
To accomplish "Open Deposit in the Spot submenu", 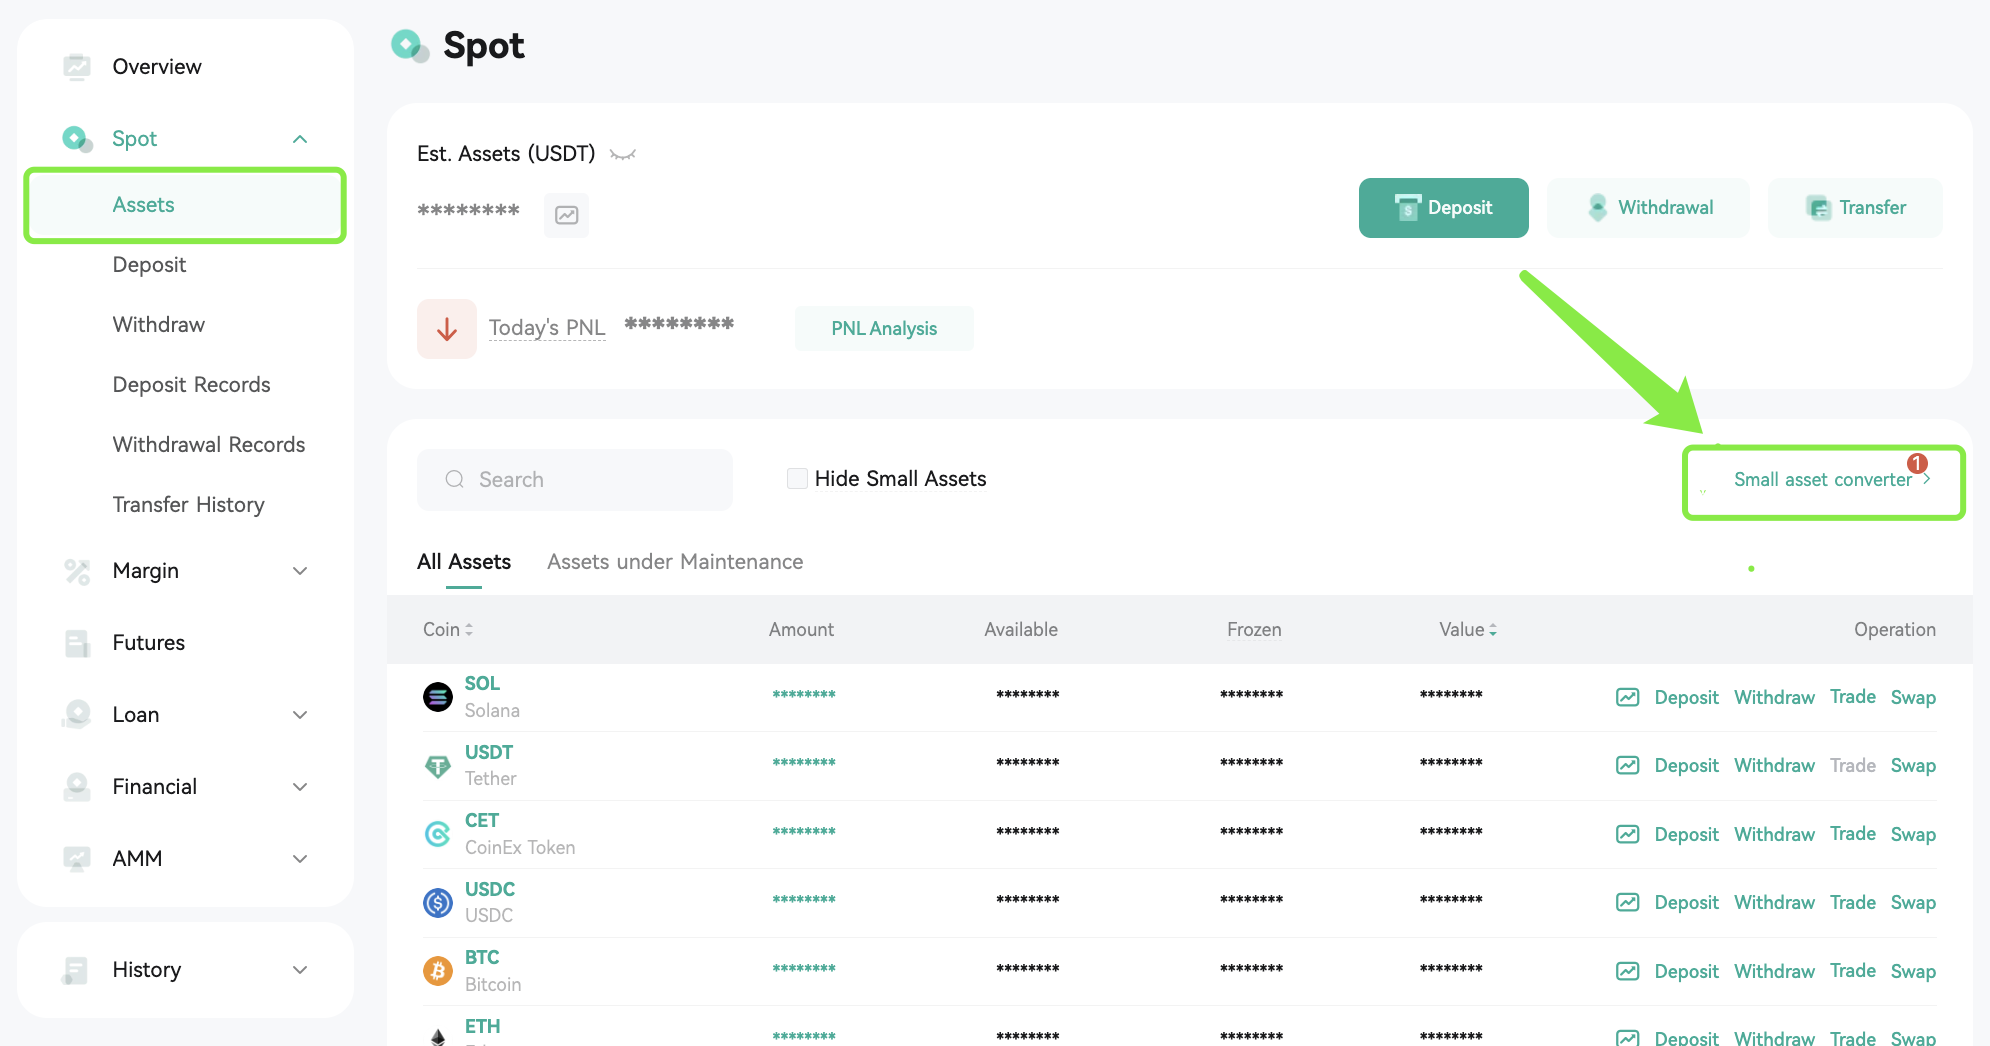I will (150, 265).
